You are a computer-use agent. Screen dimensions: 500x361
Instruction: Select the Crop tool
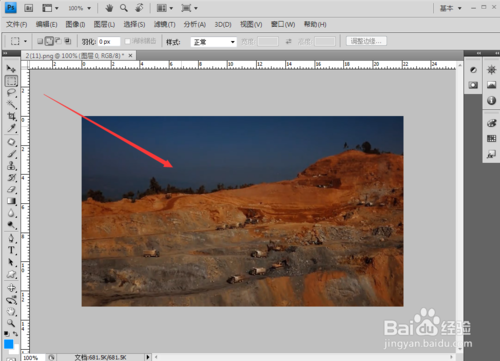[x=11, y=116]
